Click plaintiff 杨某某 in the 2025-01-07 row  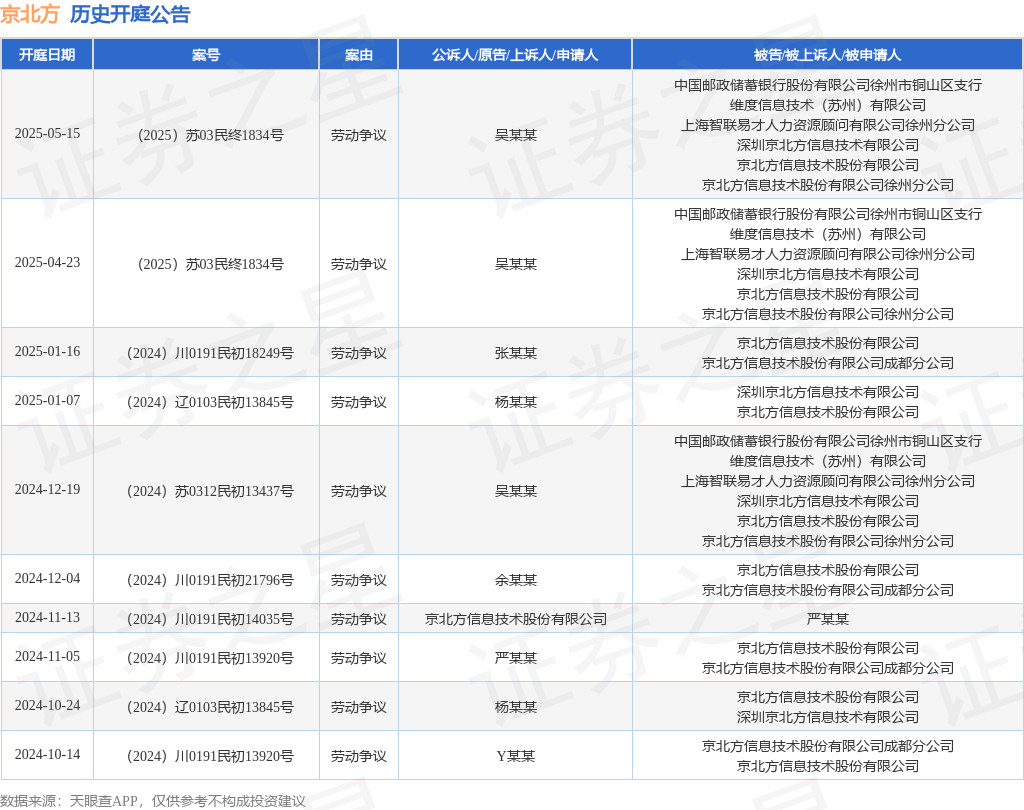coord(515,402)
